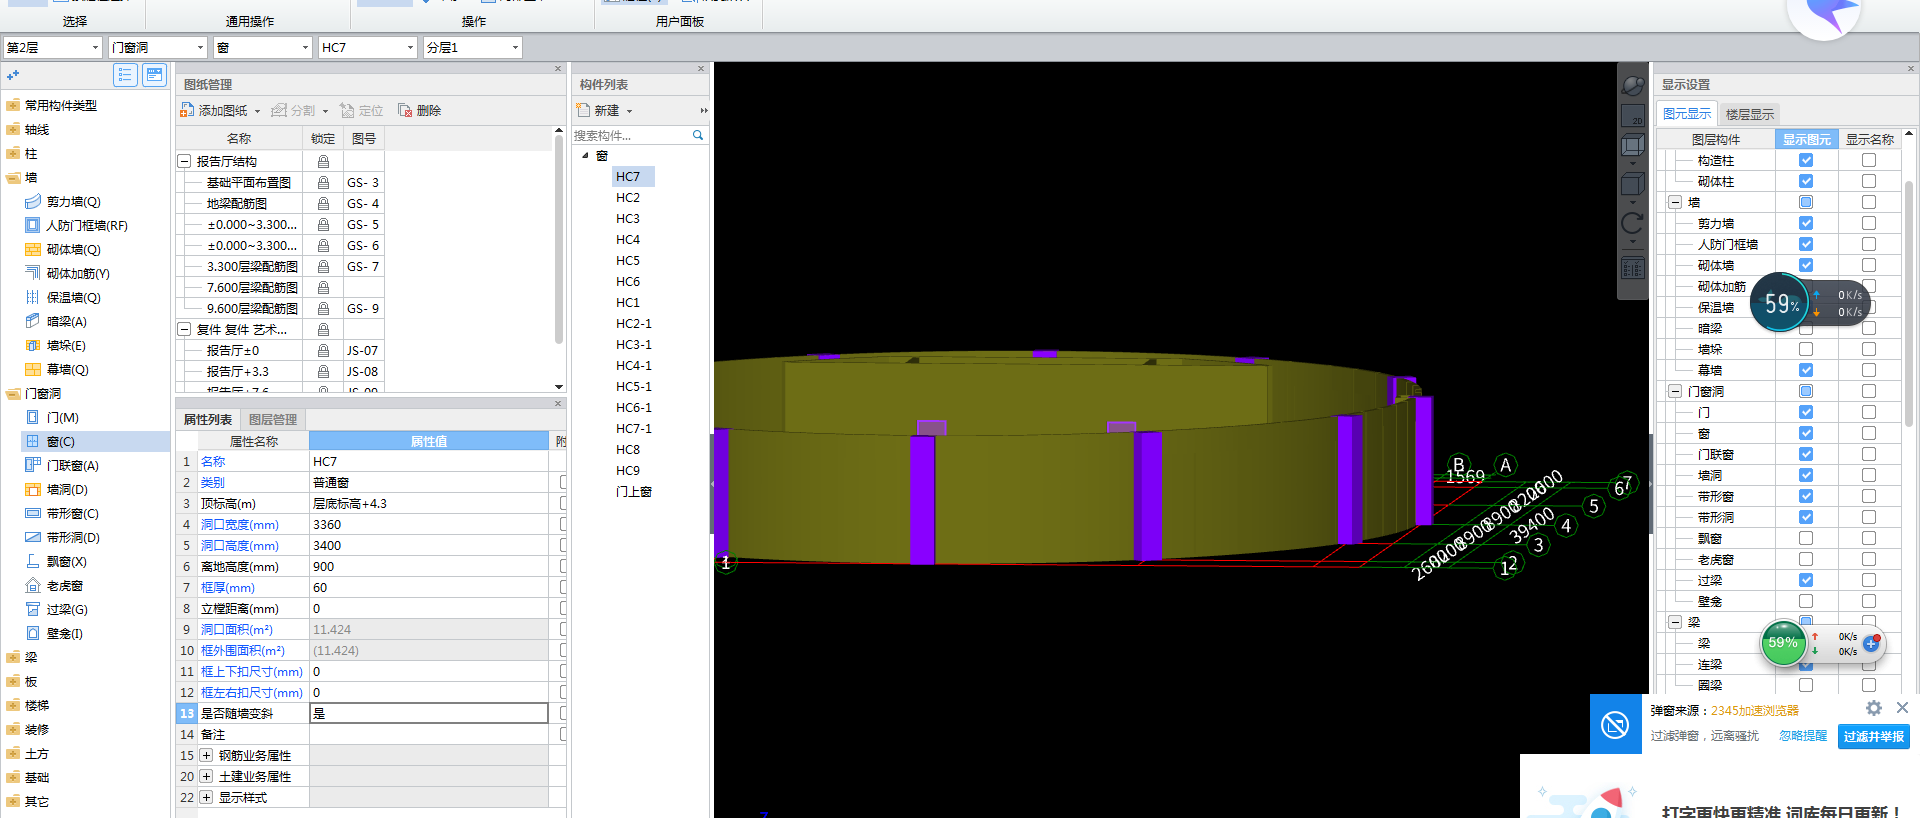Image resolution: width=1920 pixels, height=818 pixels.
Task: Expand 土建业务属性 in property list
Action: click(x=206, y=776)
